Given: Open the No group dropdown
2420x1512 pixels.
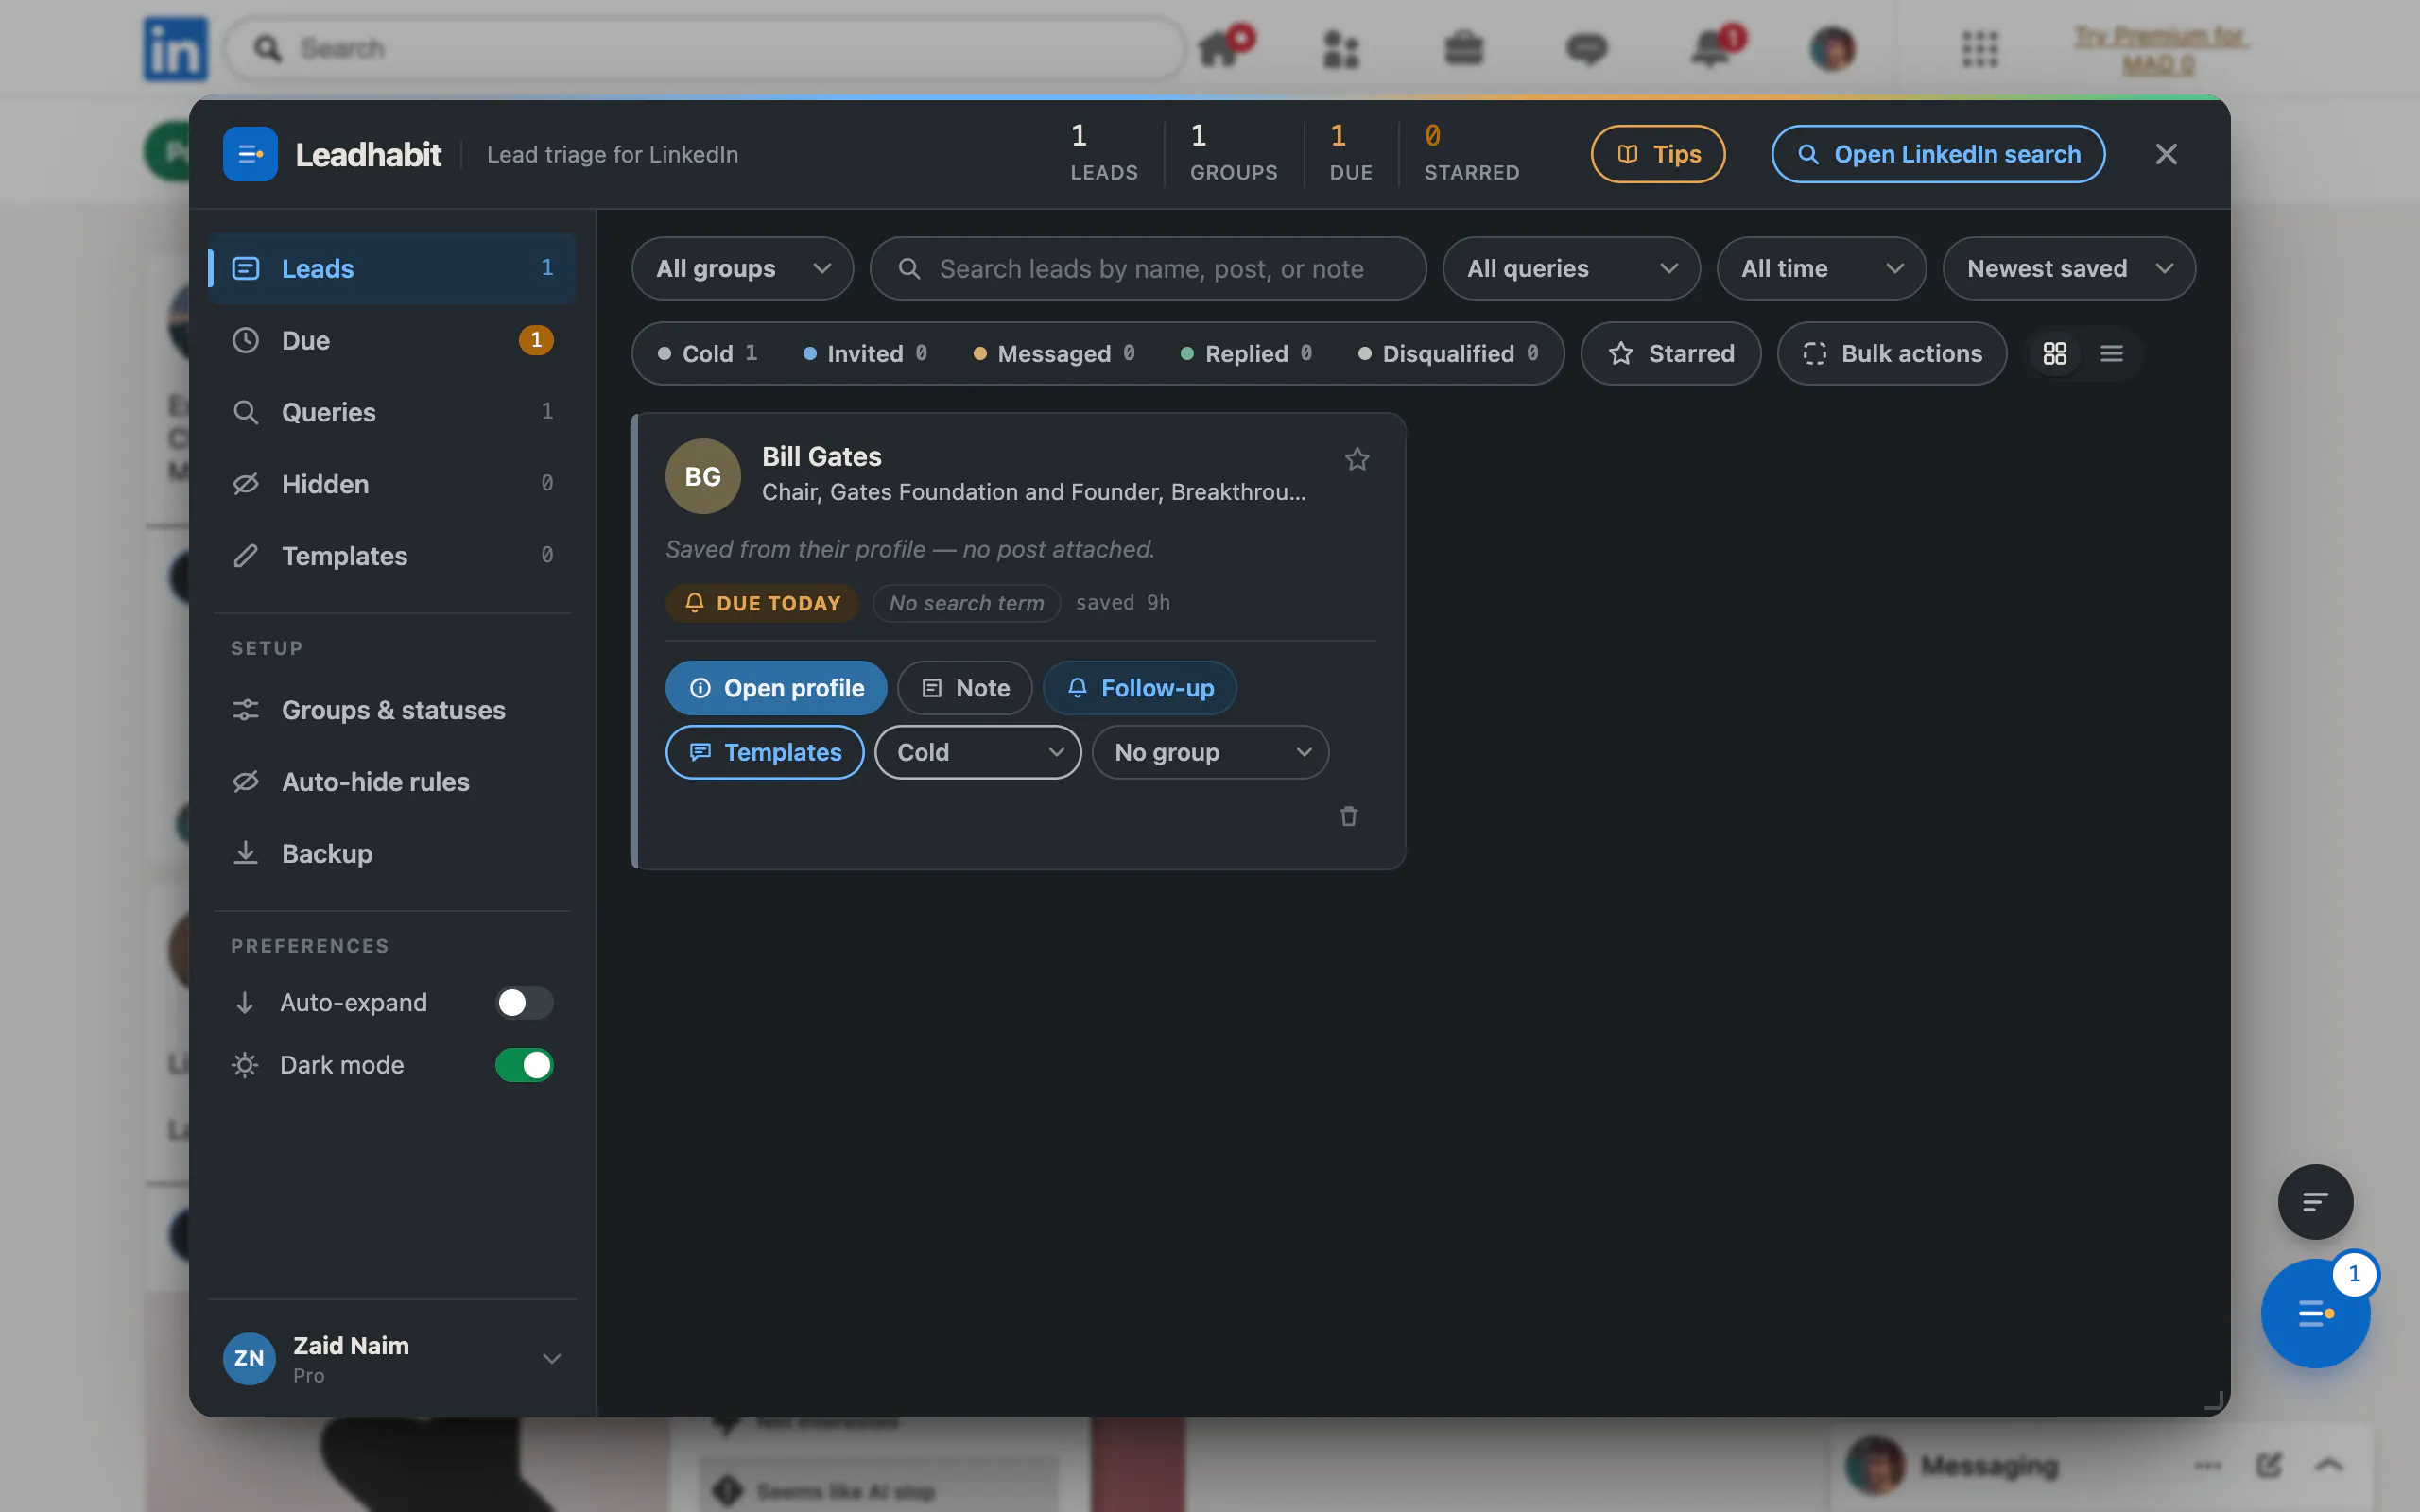Looking at the screenshot, I should click(x=1210, y=752).
